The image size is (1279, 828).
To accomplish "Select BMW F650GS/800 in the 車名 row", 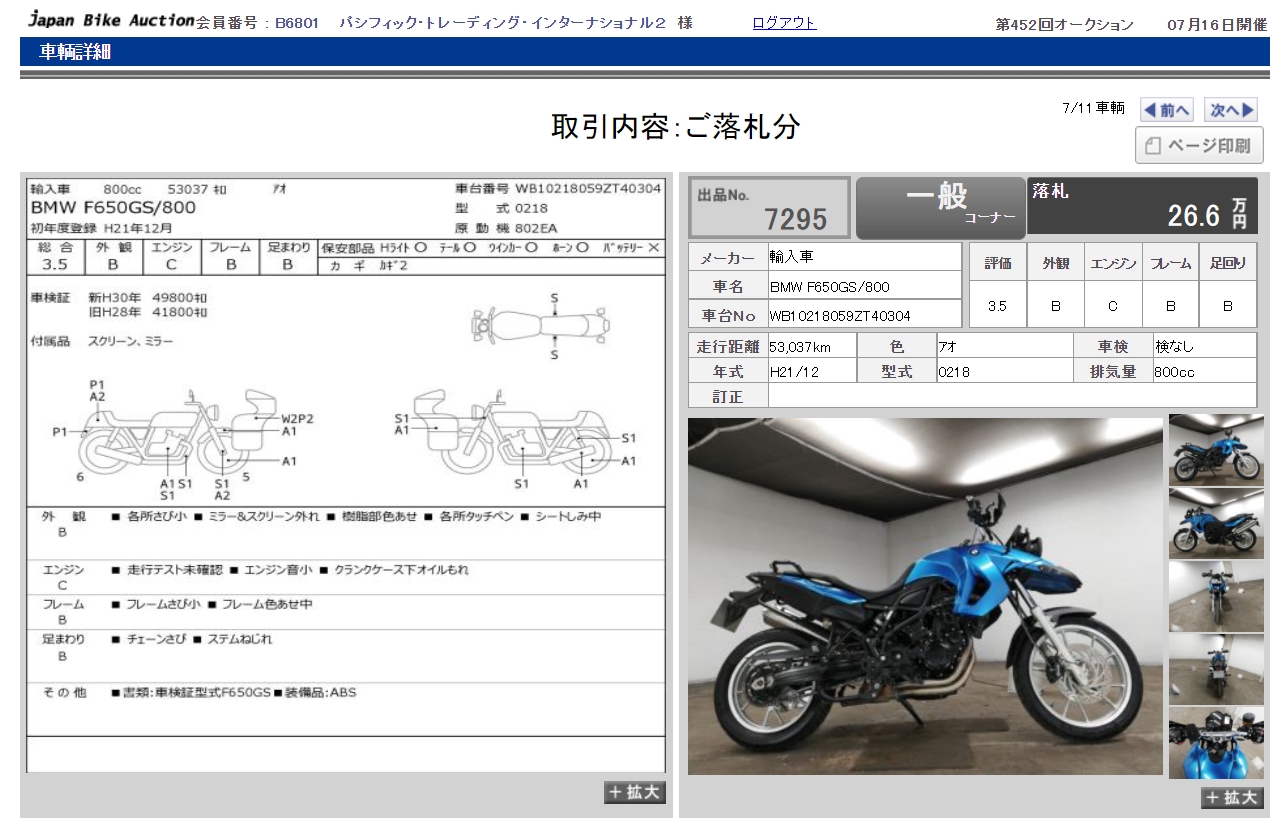I will (x=829, y=287).
